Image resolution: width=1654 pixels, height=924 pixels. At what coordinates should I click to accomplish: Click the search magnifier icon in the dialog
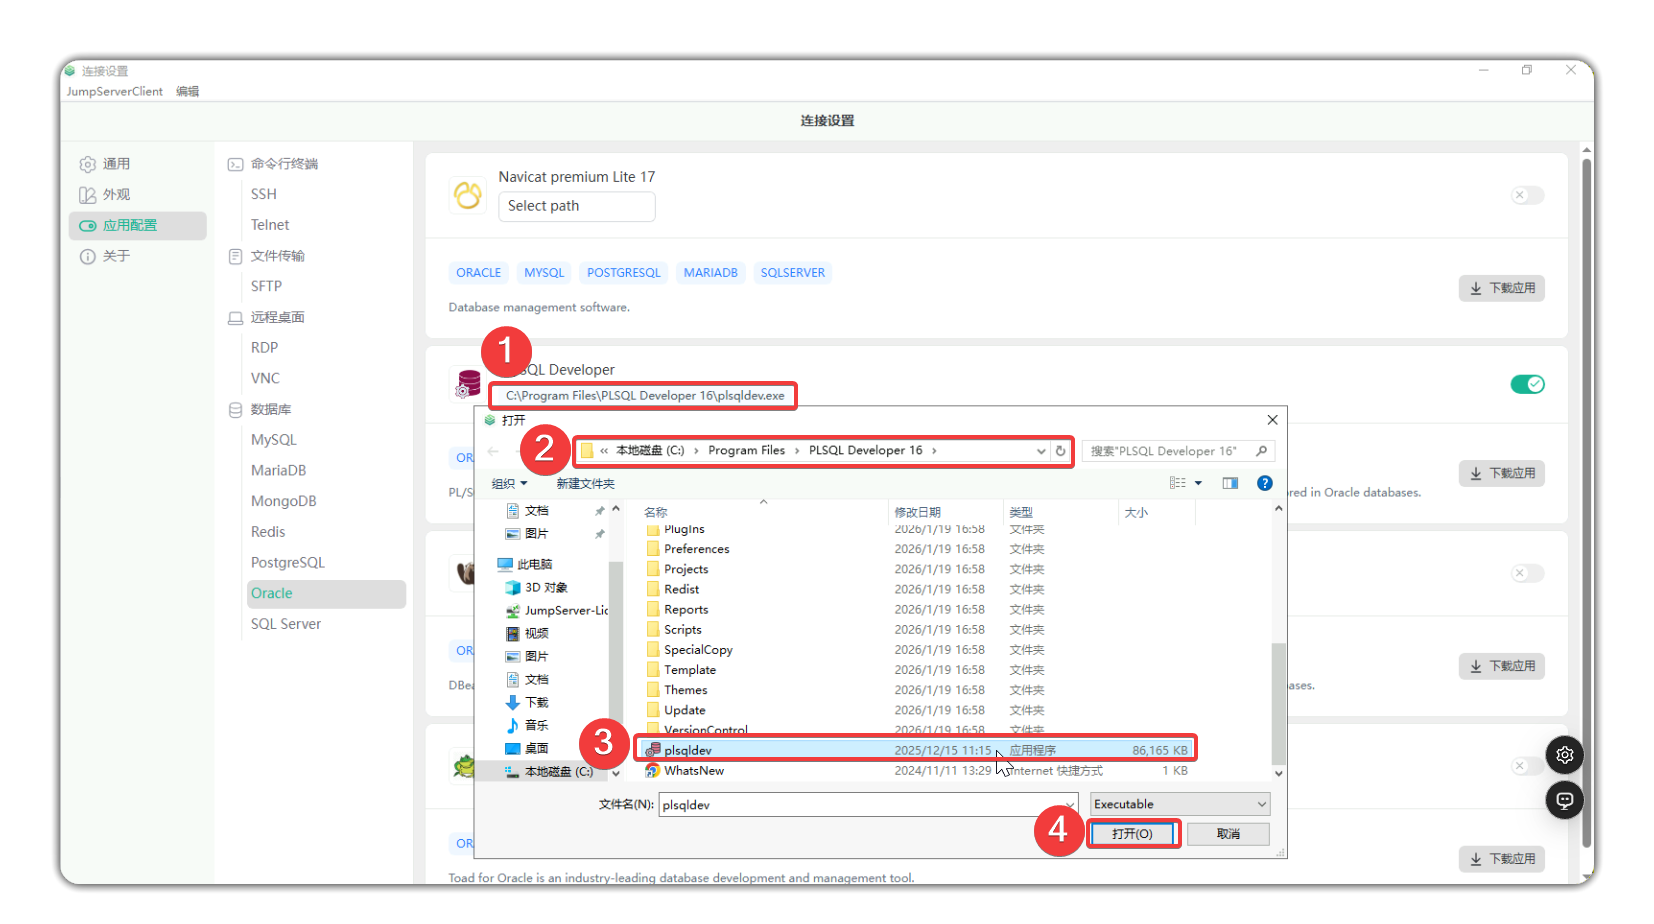(1261, 451)
